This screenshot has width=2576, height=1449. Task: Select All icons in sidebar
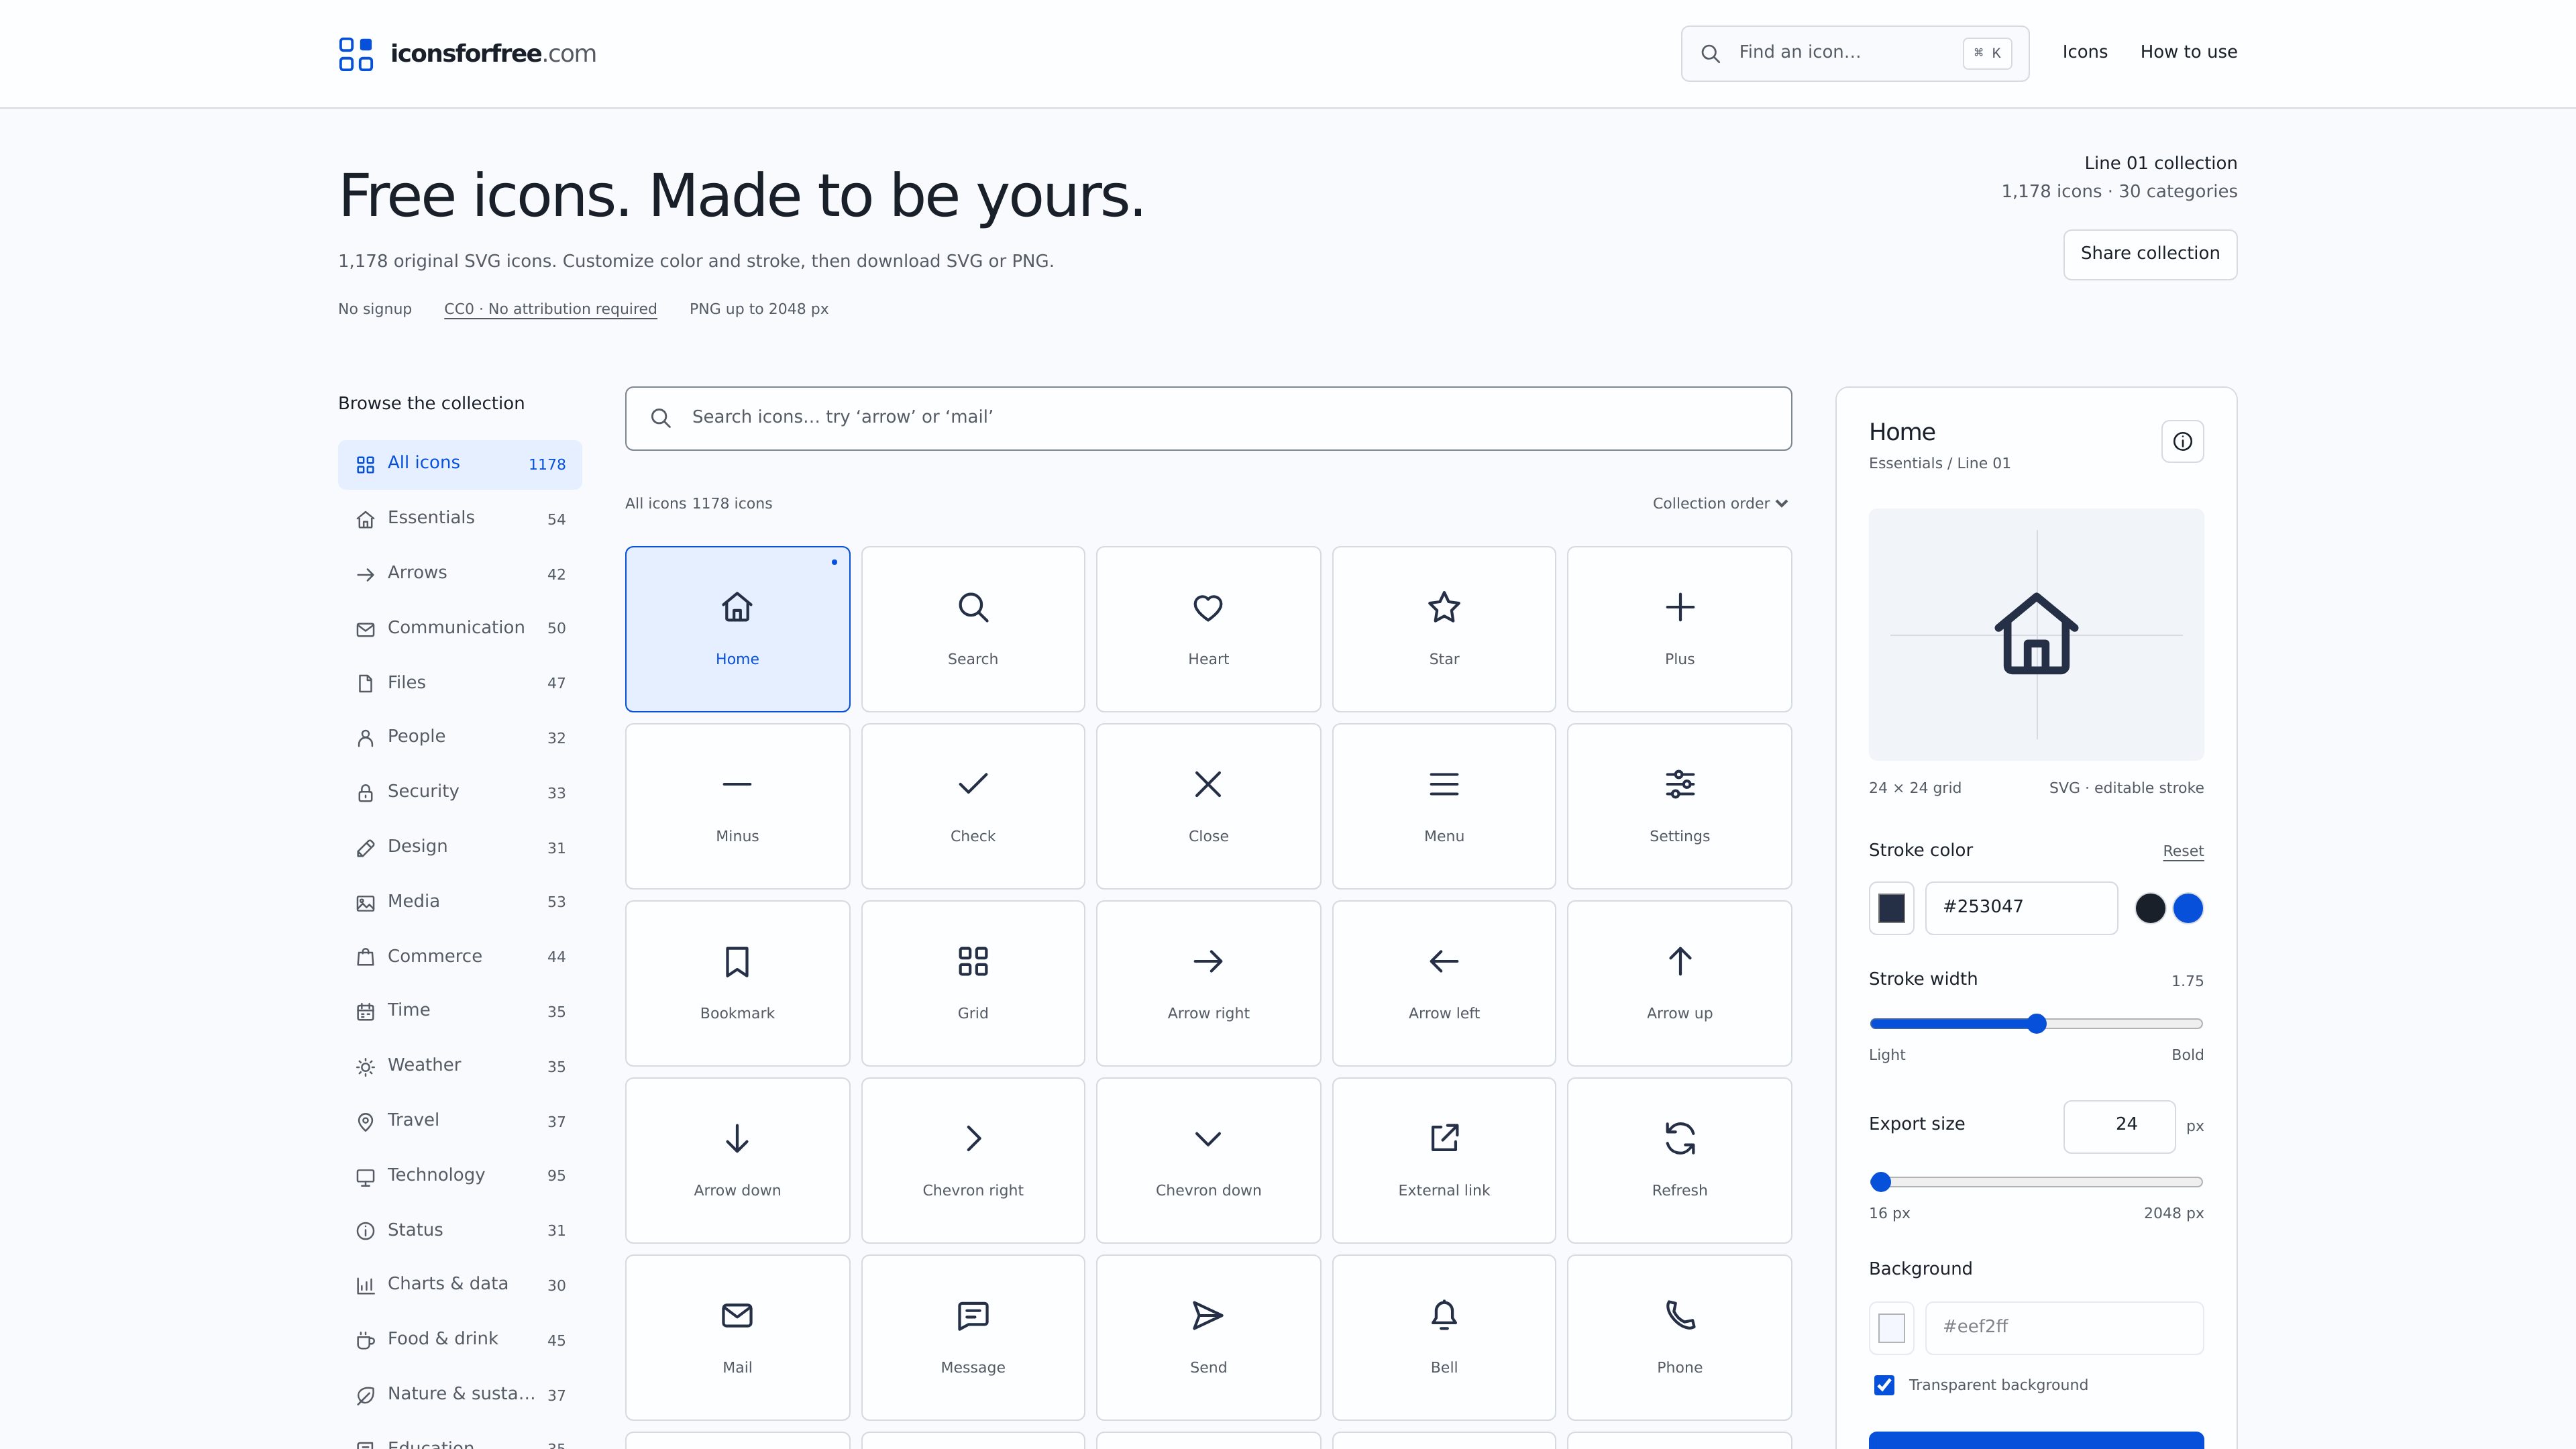[x=460, y=464]
